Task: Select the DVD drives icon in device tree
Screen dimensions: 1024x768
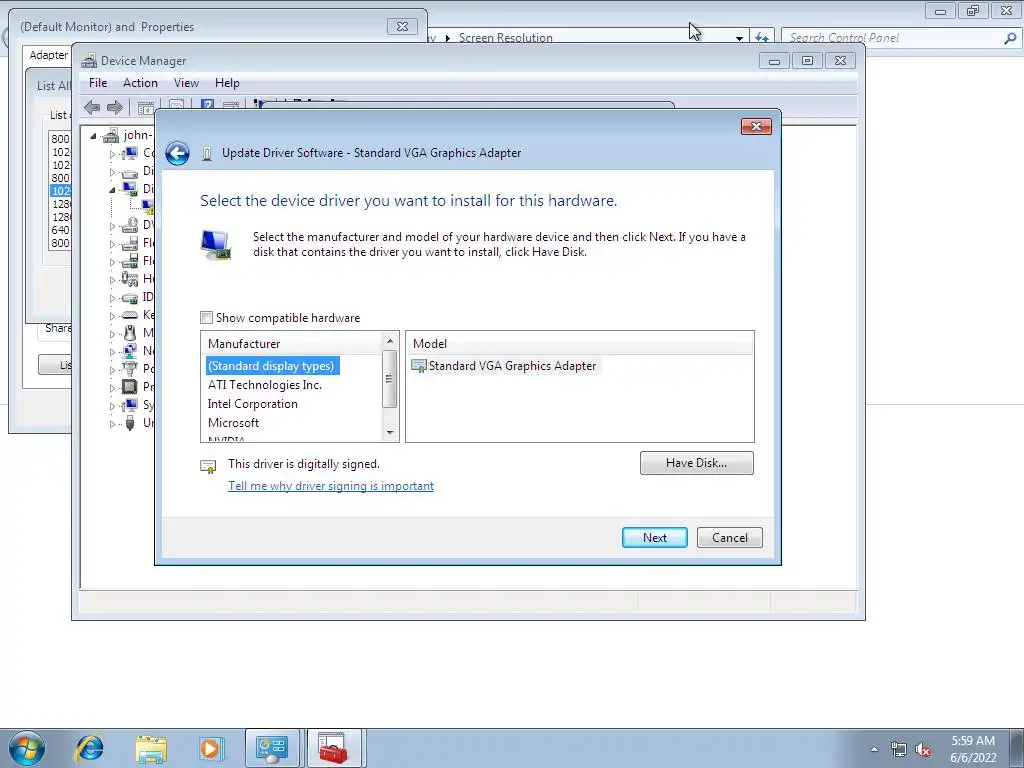Action: tap(130, 225)
